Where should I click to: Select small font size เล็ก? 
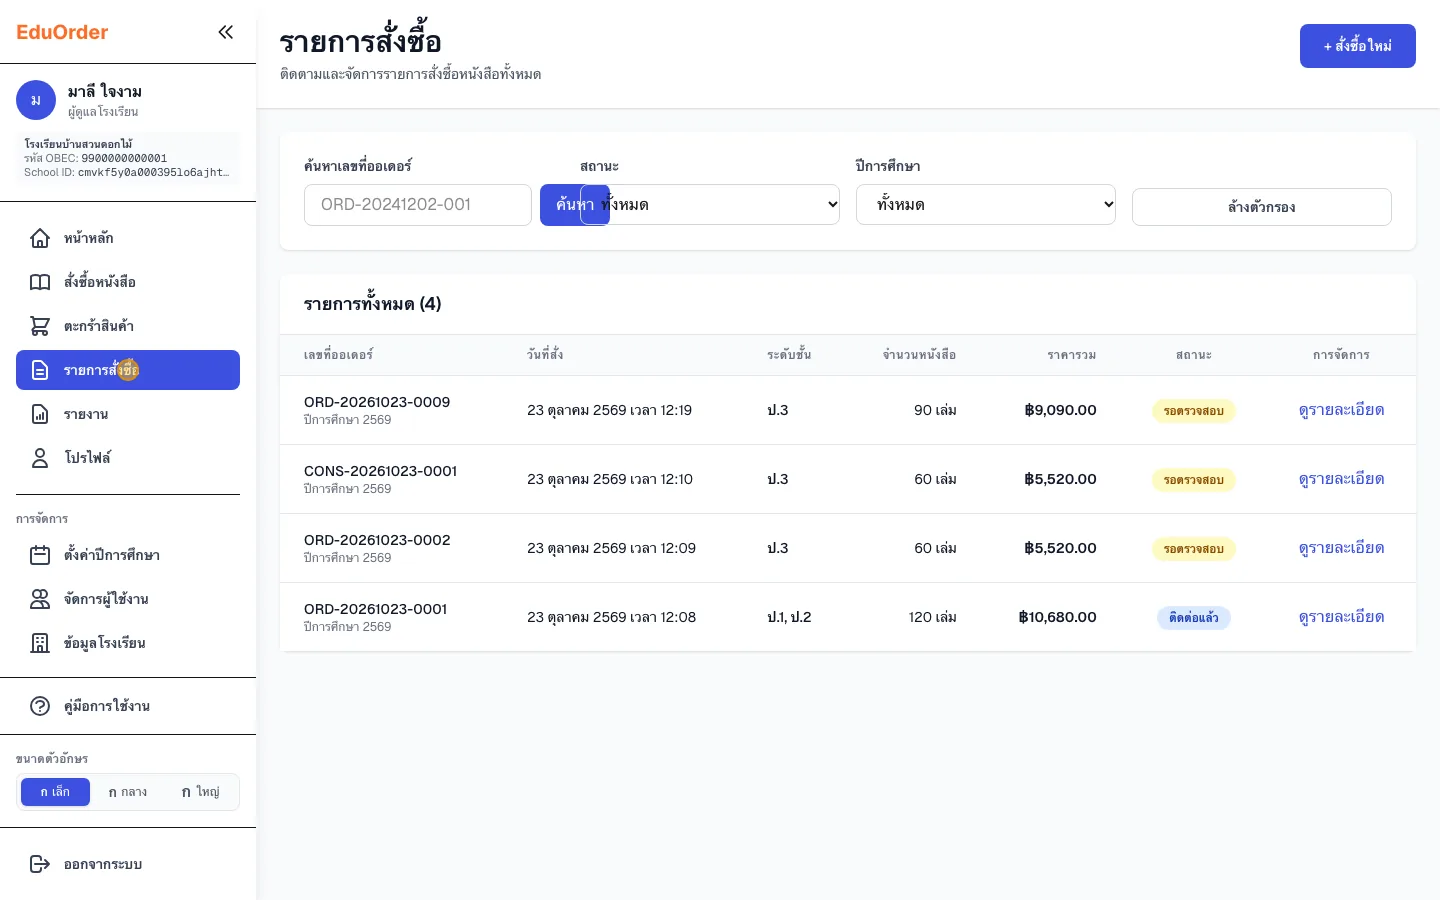pos(55,792)
